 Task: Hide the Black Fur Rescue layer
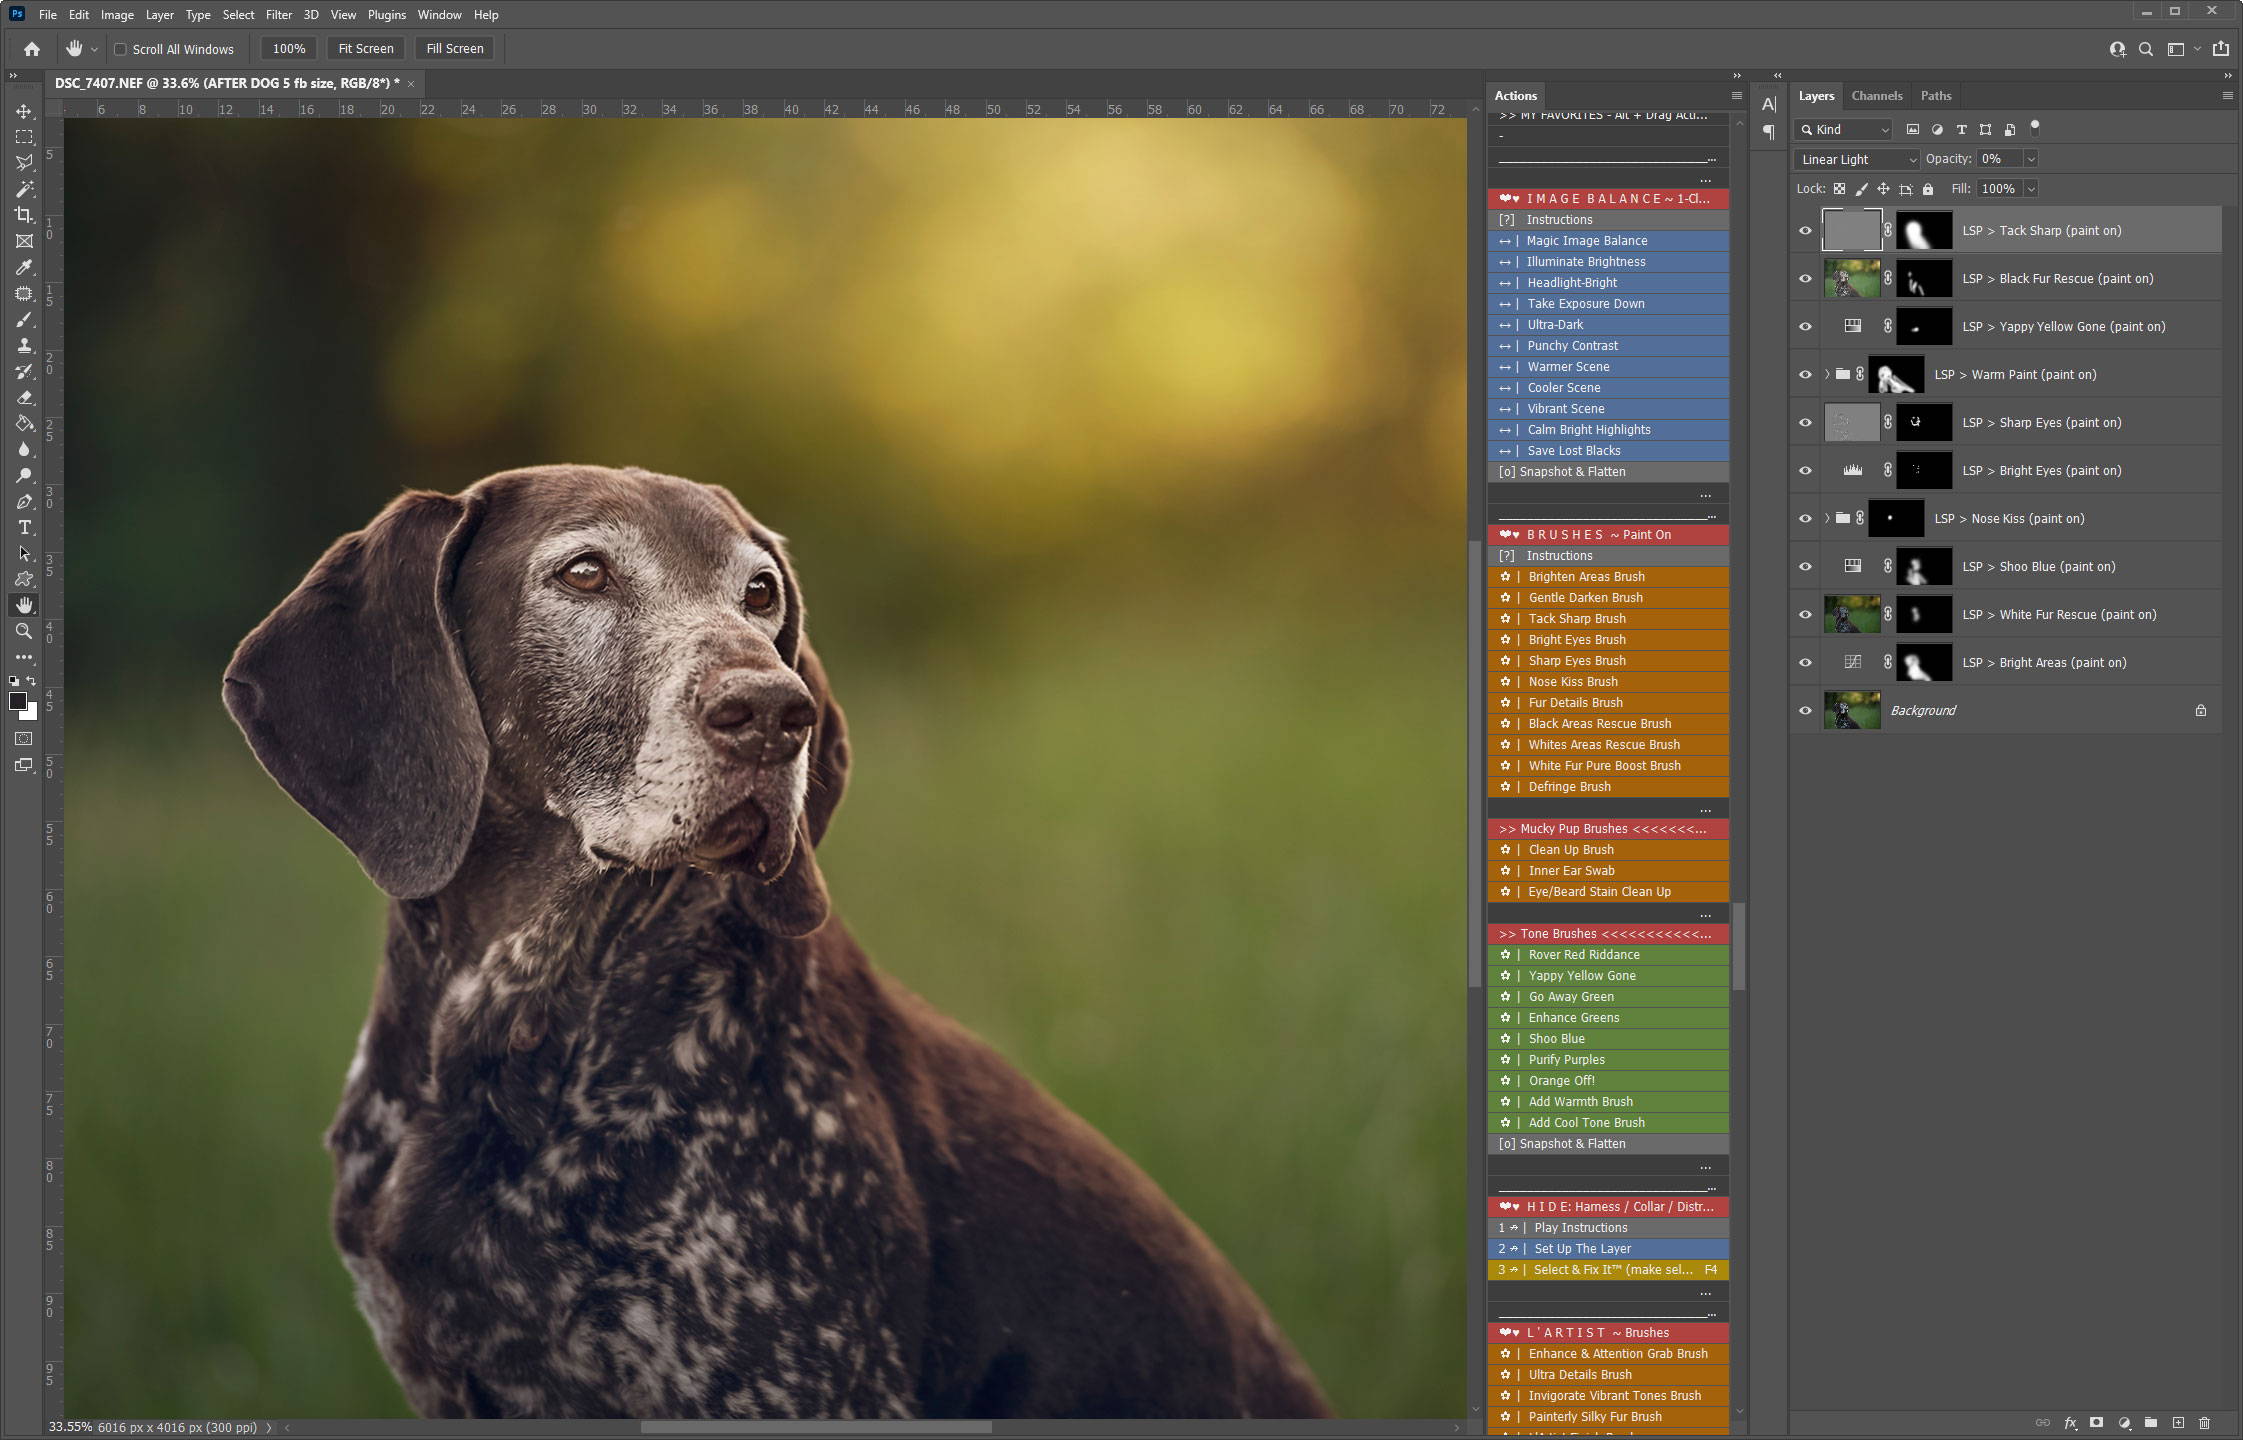[x=1805, y=279]
